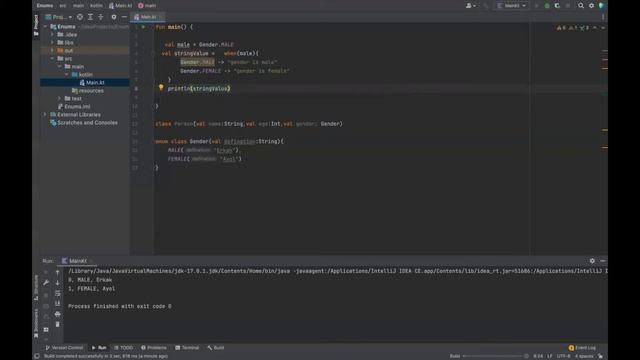Collapse the Enums project root
Screen dimensions: 640x360
coord(45,27)
